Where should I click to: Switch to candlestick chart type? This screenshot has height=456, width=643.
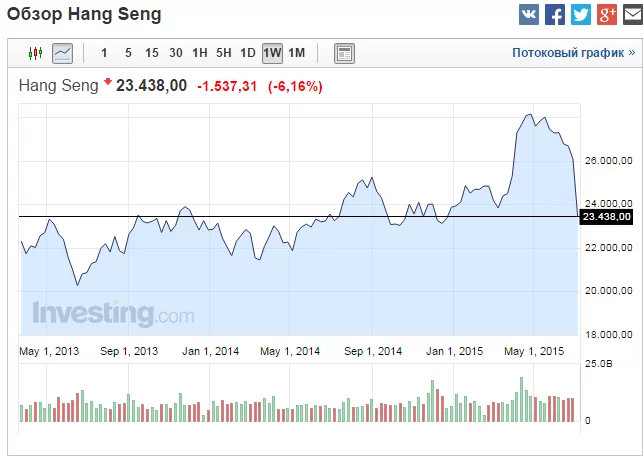pyautogui.click(x=36, y=52)
